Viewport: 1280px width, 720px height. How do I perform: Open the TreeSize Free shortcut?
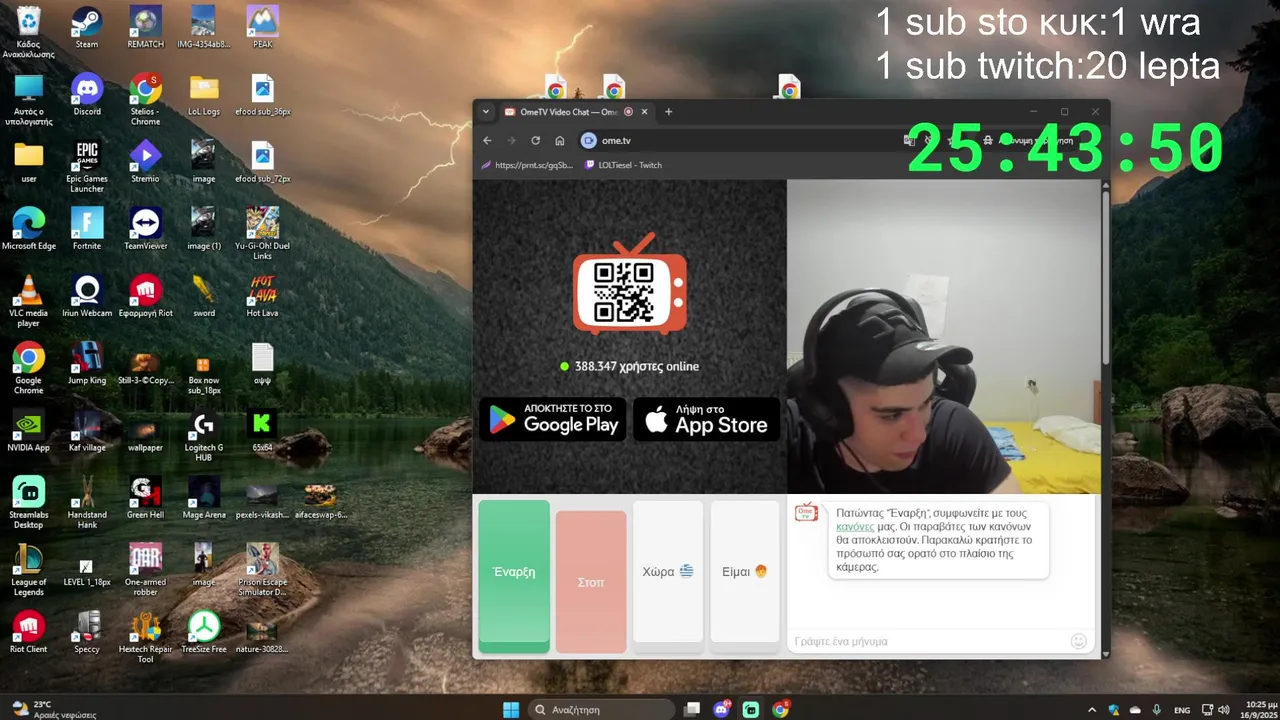204,632
